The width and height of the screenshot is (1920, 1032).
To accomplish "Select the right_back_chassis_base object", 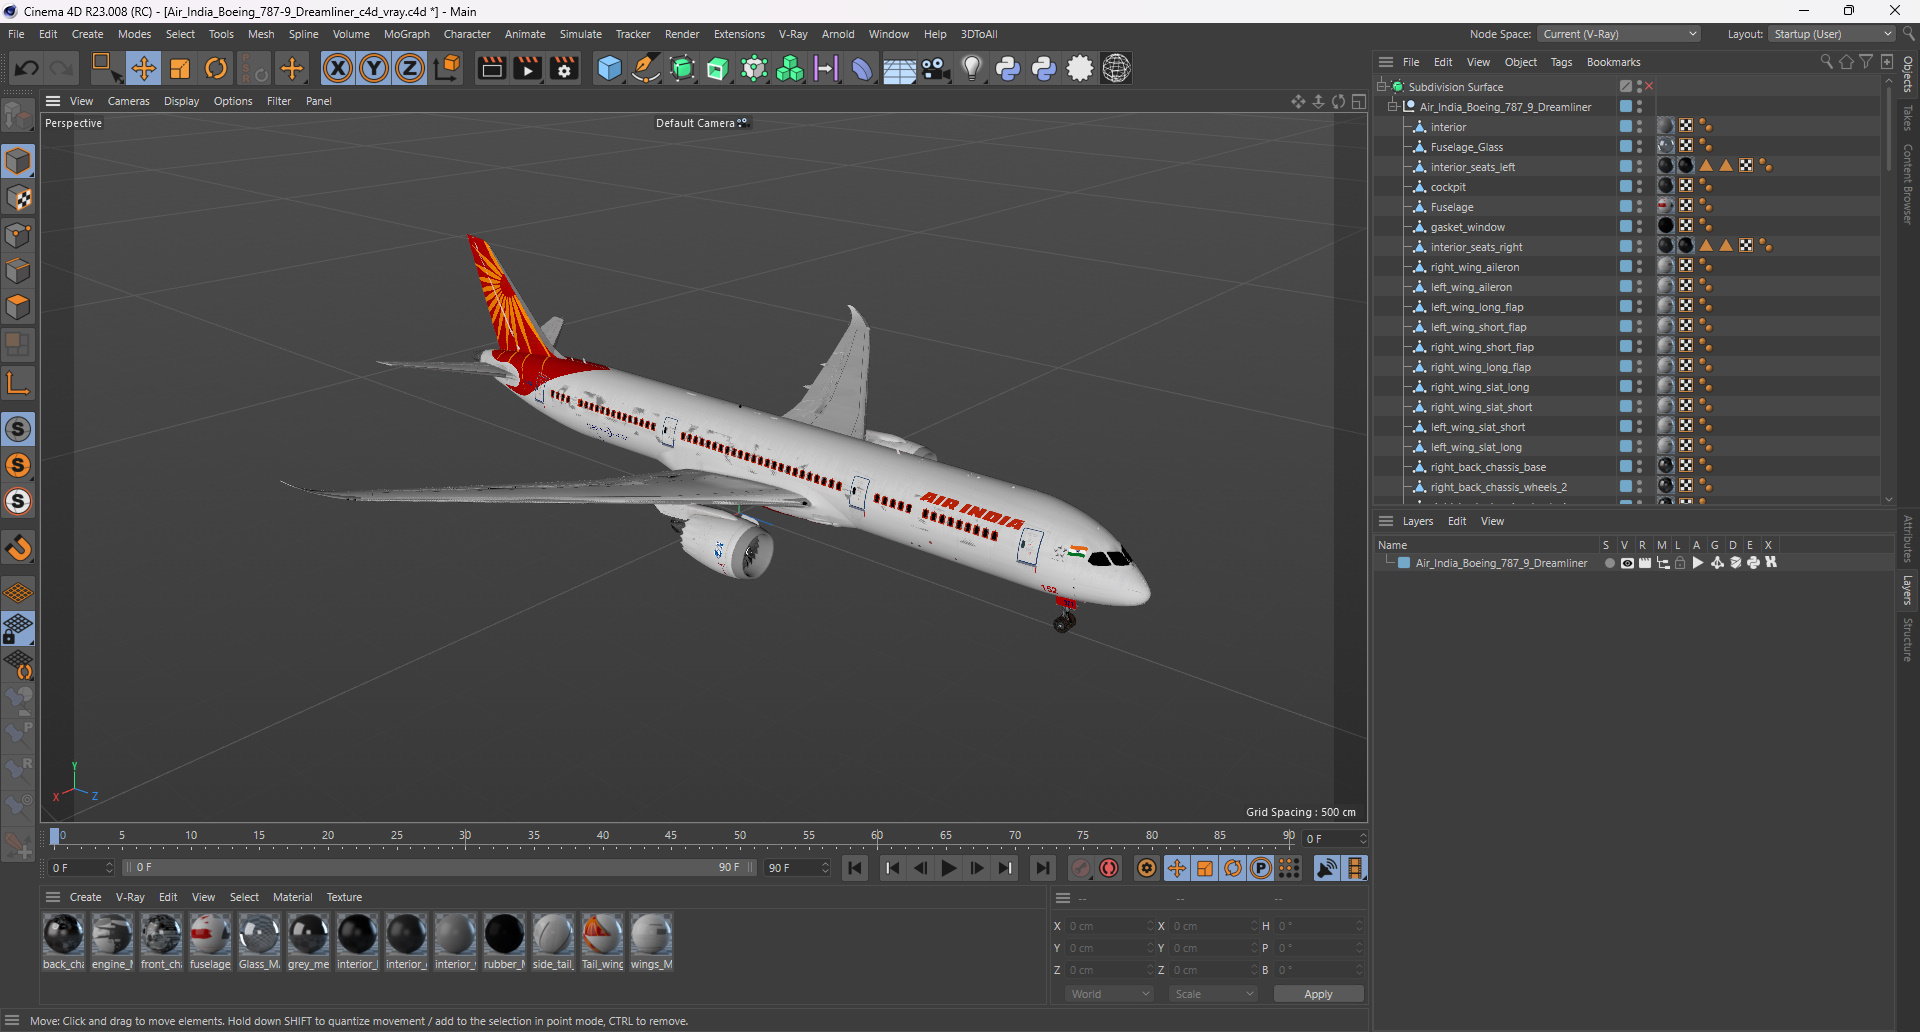I will pos(1488,467).
